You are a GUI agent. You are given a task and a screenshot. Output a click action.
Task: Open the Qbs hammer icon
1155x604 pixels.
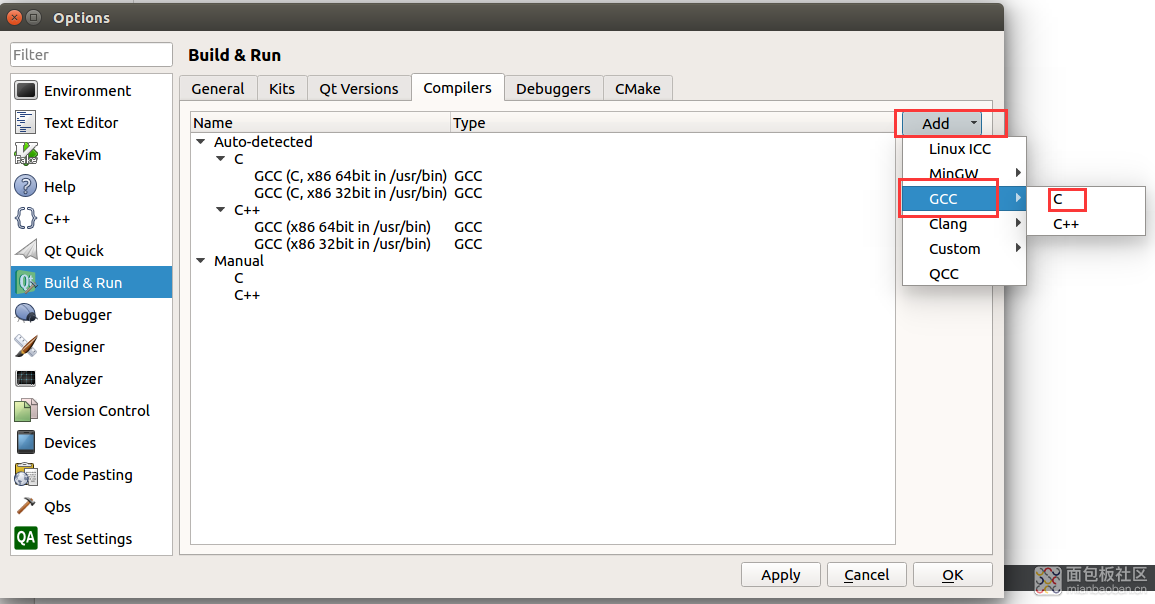[26, 507]
